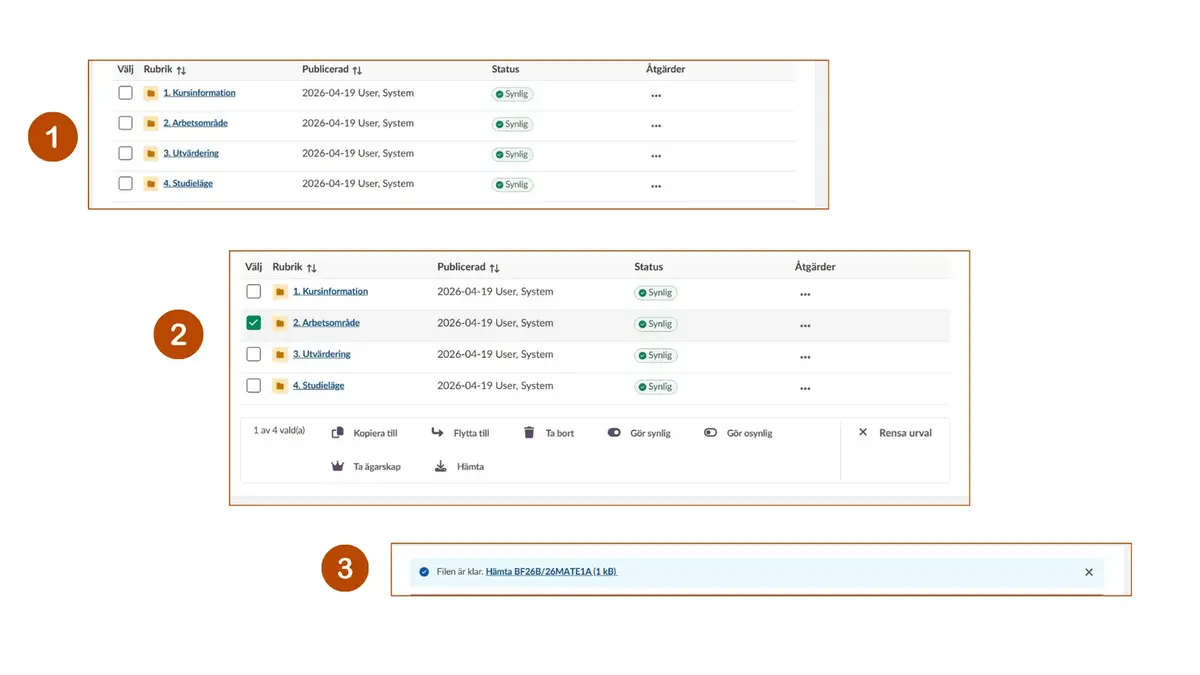
Task: Open actions menu for 1. Kursinformation in panel 1
Action: [x=656, y=96]
